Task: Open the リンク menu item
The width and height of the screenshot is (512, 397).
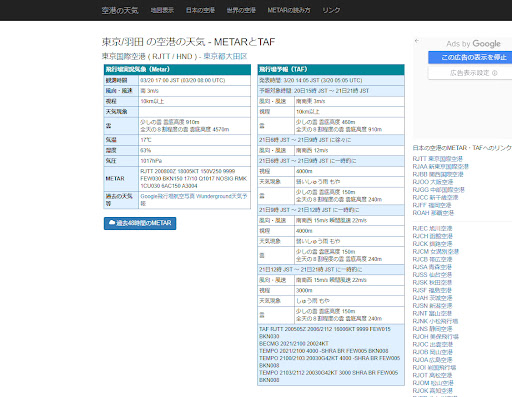Action: pyautogui.click(x=331, y=10)
